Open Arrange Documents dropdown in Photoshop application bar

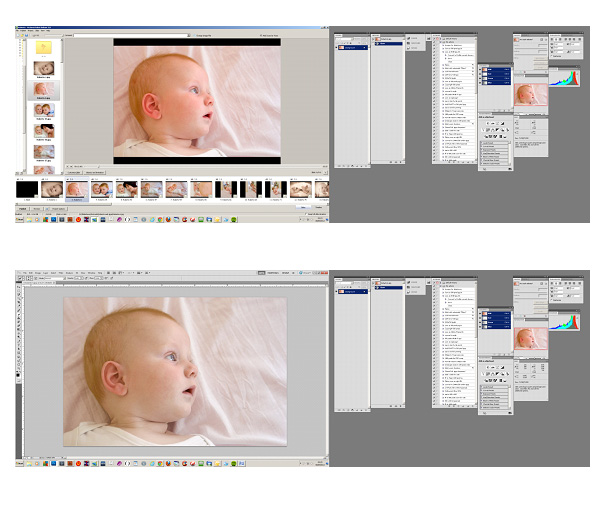point(138,273)
